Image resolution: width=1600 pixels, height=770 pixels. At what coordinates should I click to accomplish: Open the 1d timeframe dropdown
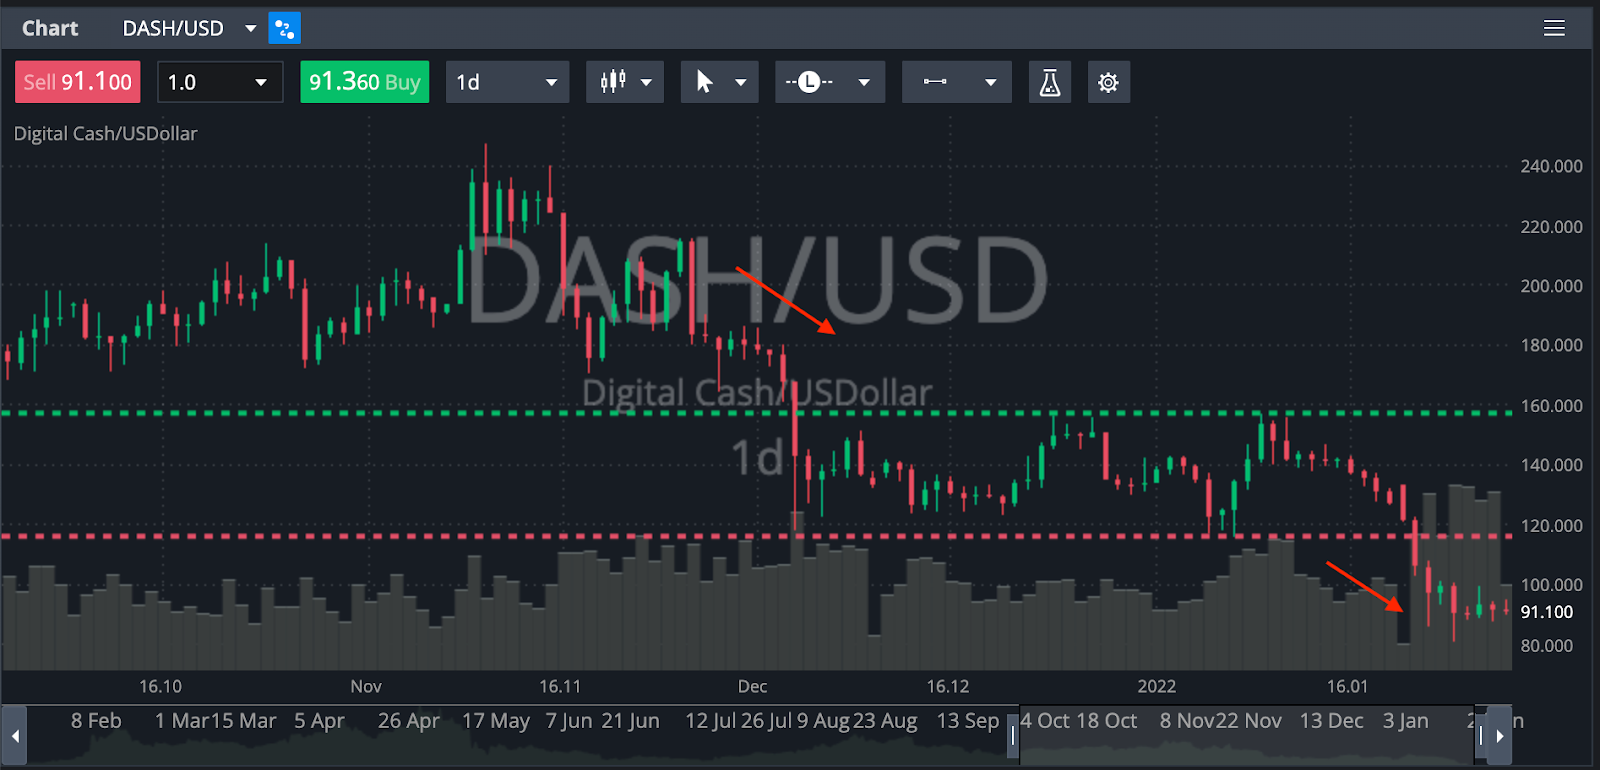[x=550, y=82]
